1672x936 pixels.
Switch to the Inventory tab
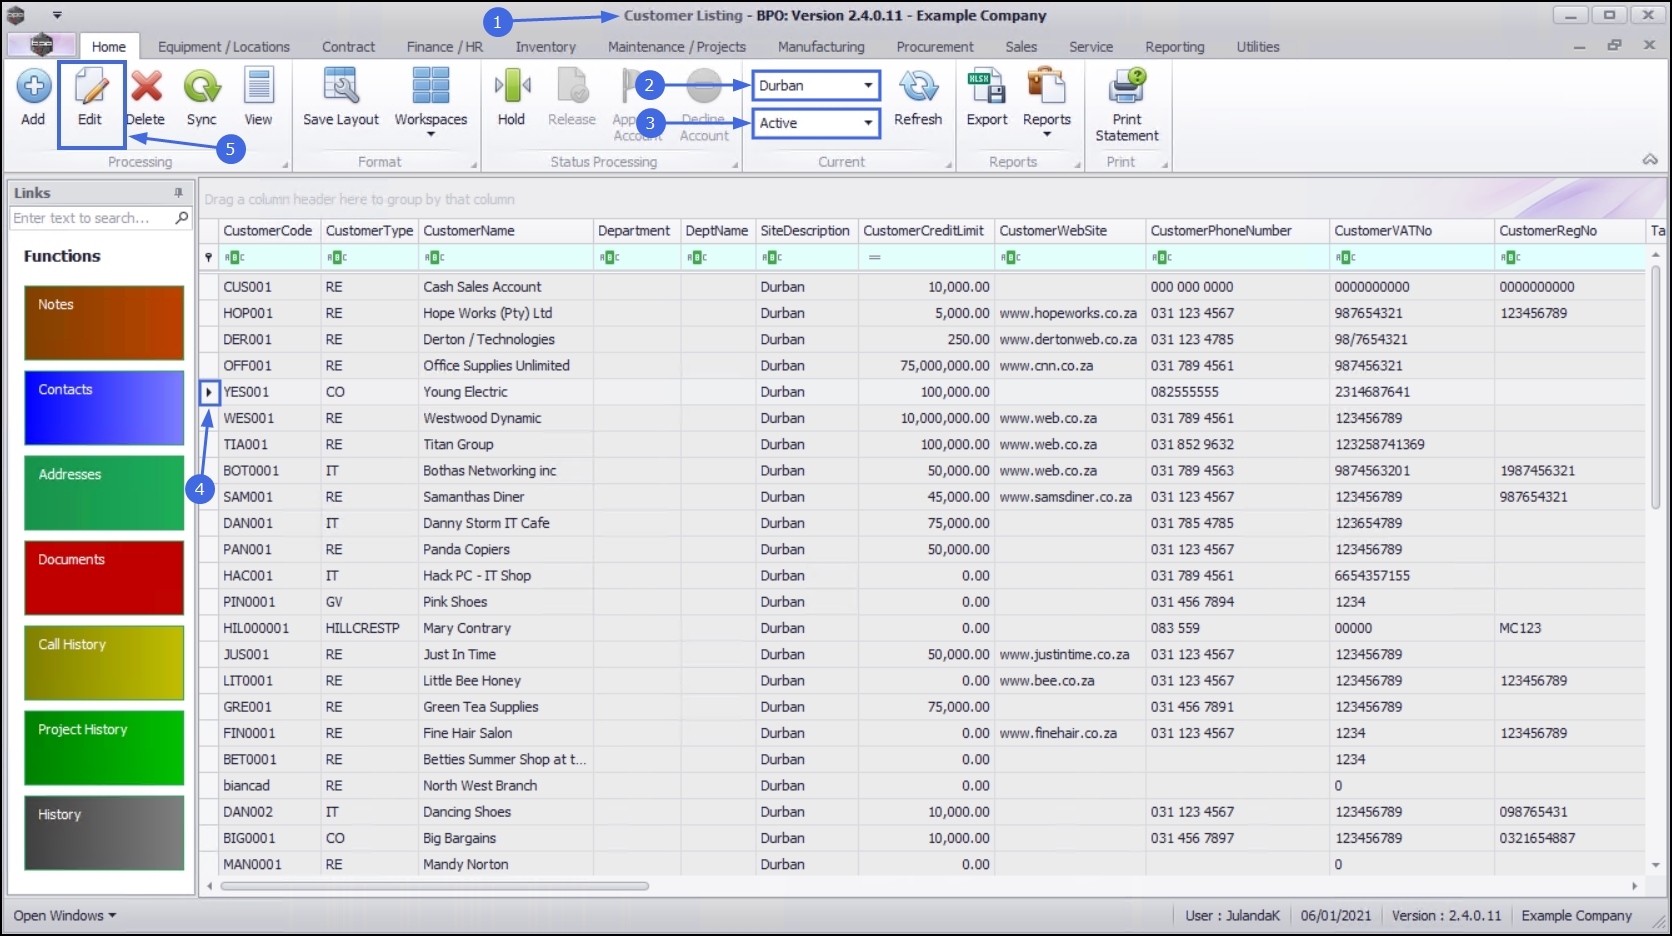(x=545, y=46)
